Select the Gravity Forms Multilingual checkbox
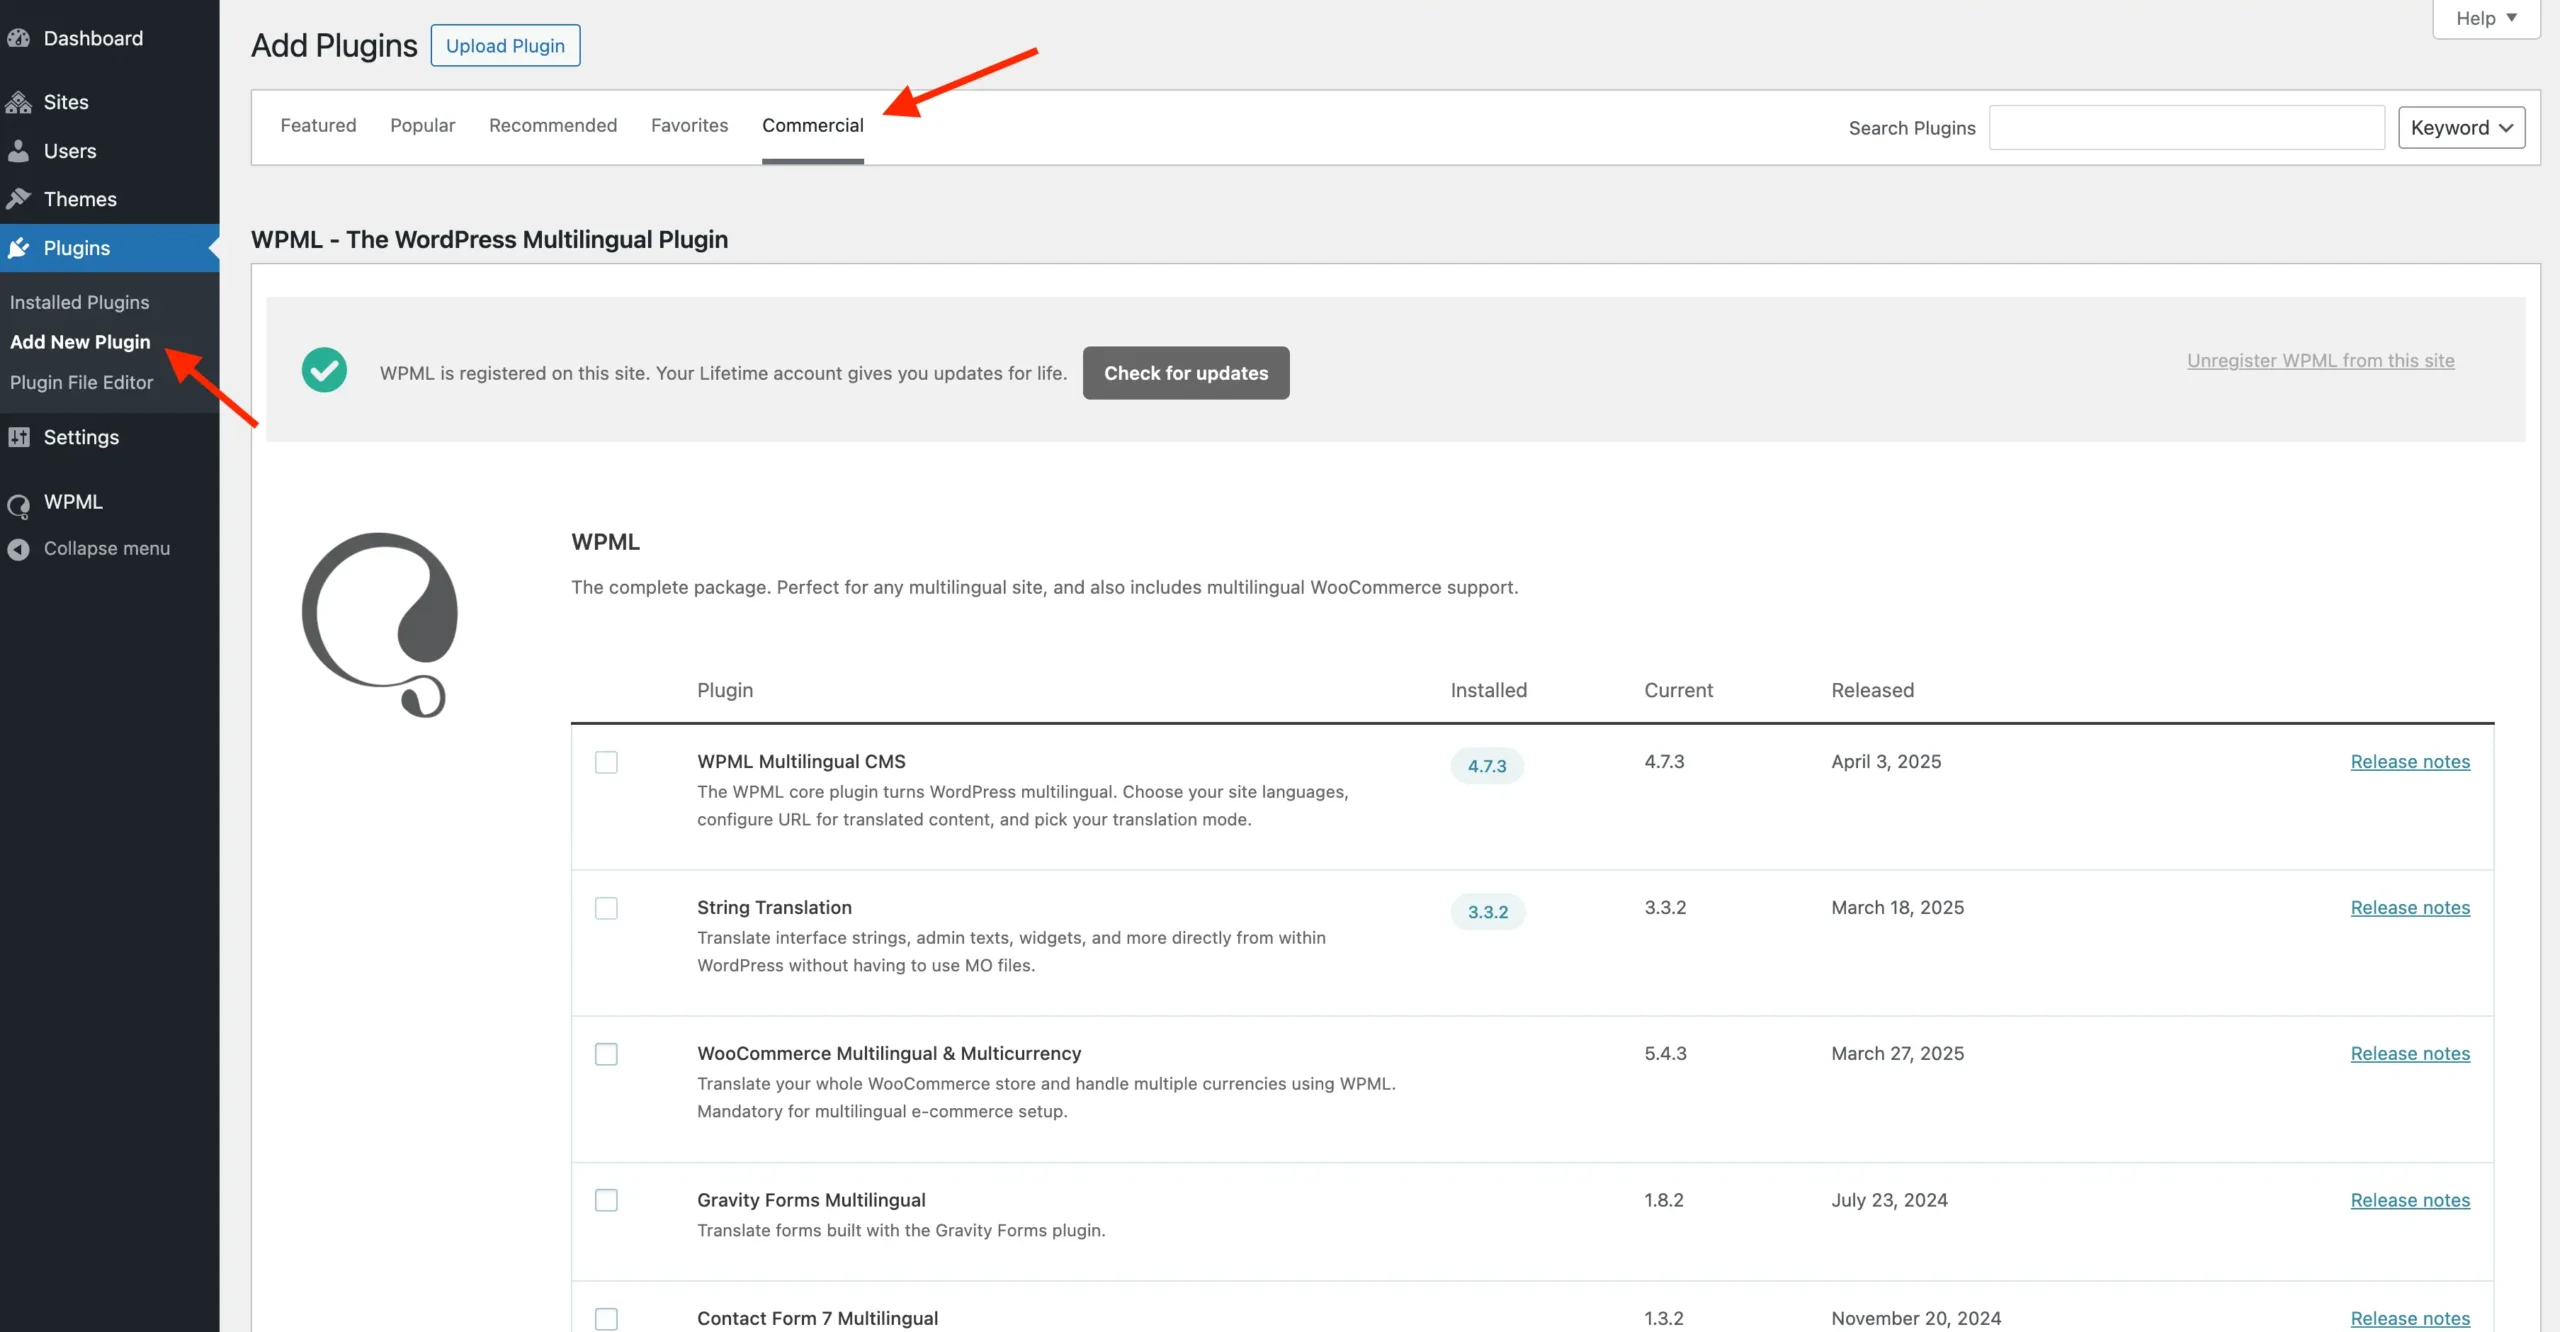The height and width of the screenshot is (1332, 2560). point(606,1200)
